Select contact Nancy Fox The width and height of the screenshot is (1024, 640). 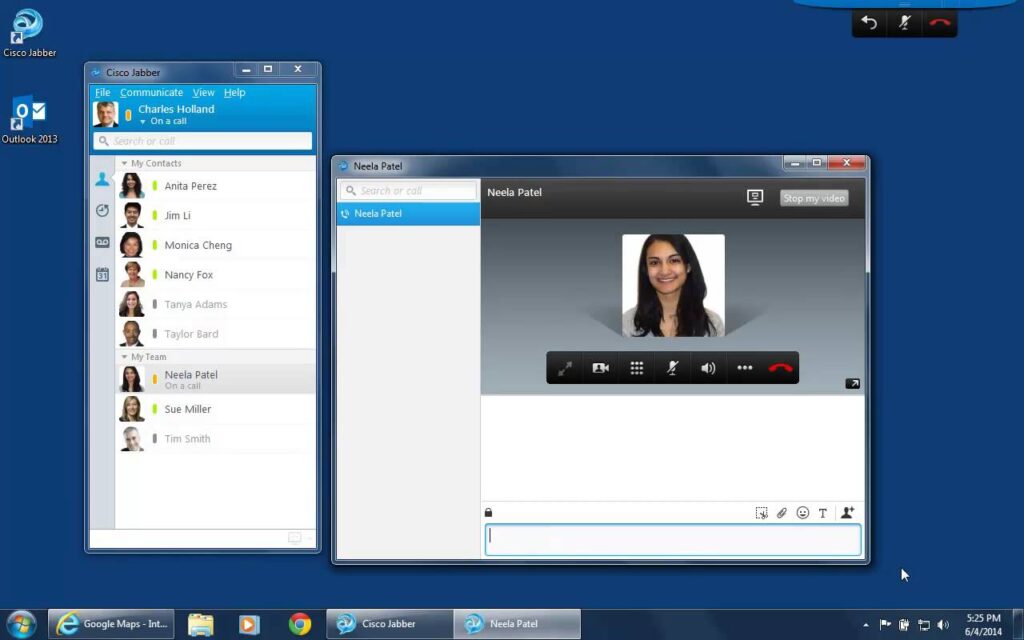tap(216, 274)
